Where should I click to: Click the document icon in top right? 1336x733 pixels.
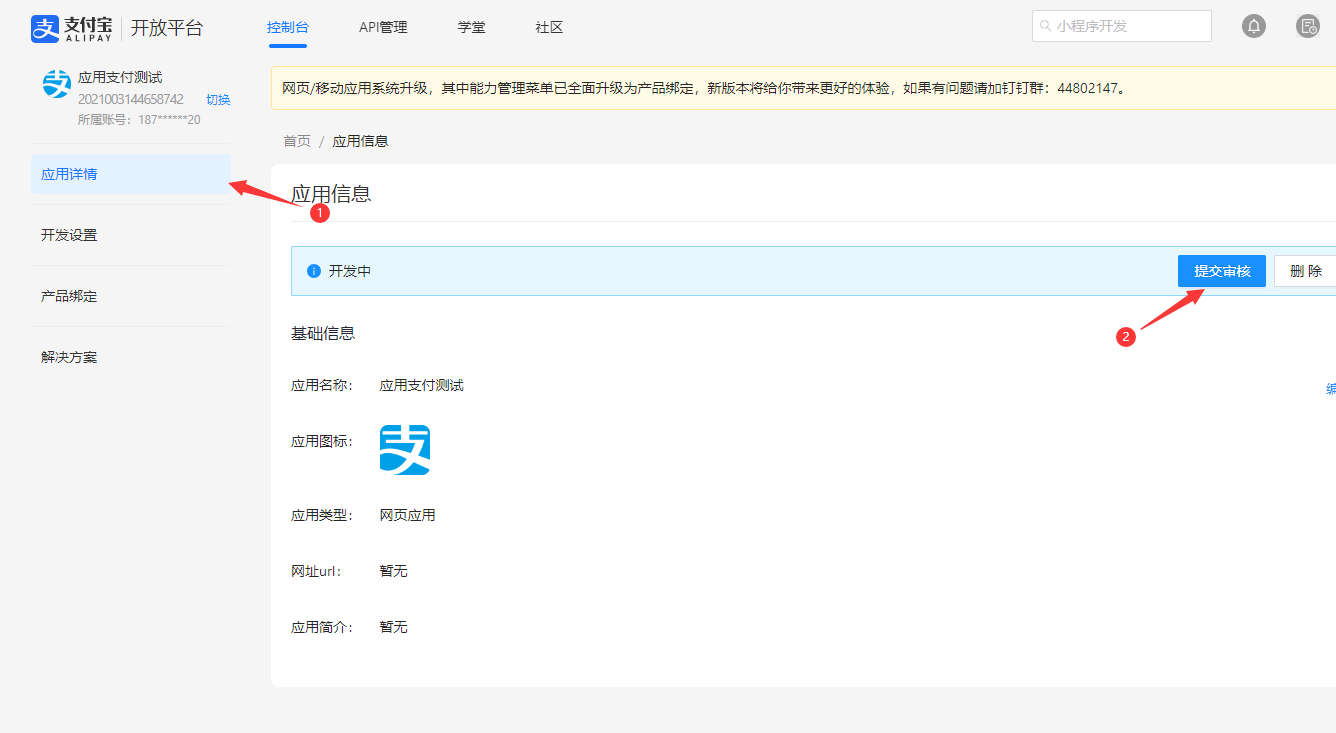pyautogui.click(x=1307, y=27)
